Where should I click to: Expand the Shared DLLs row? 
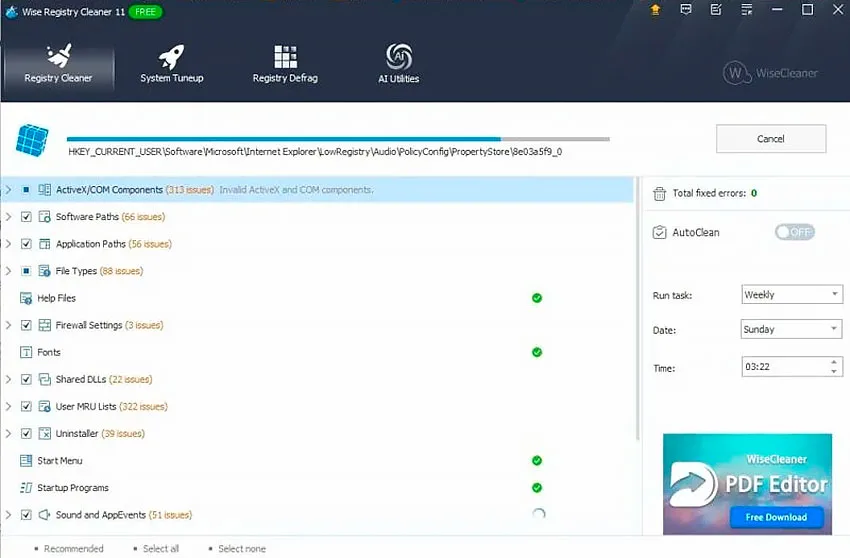coord(9,380)
